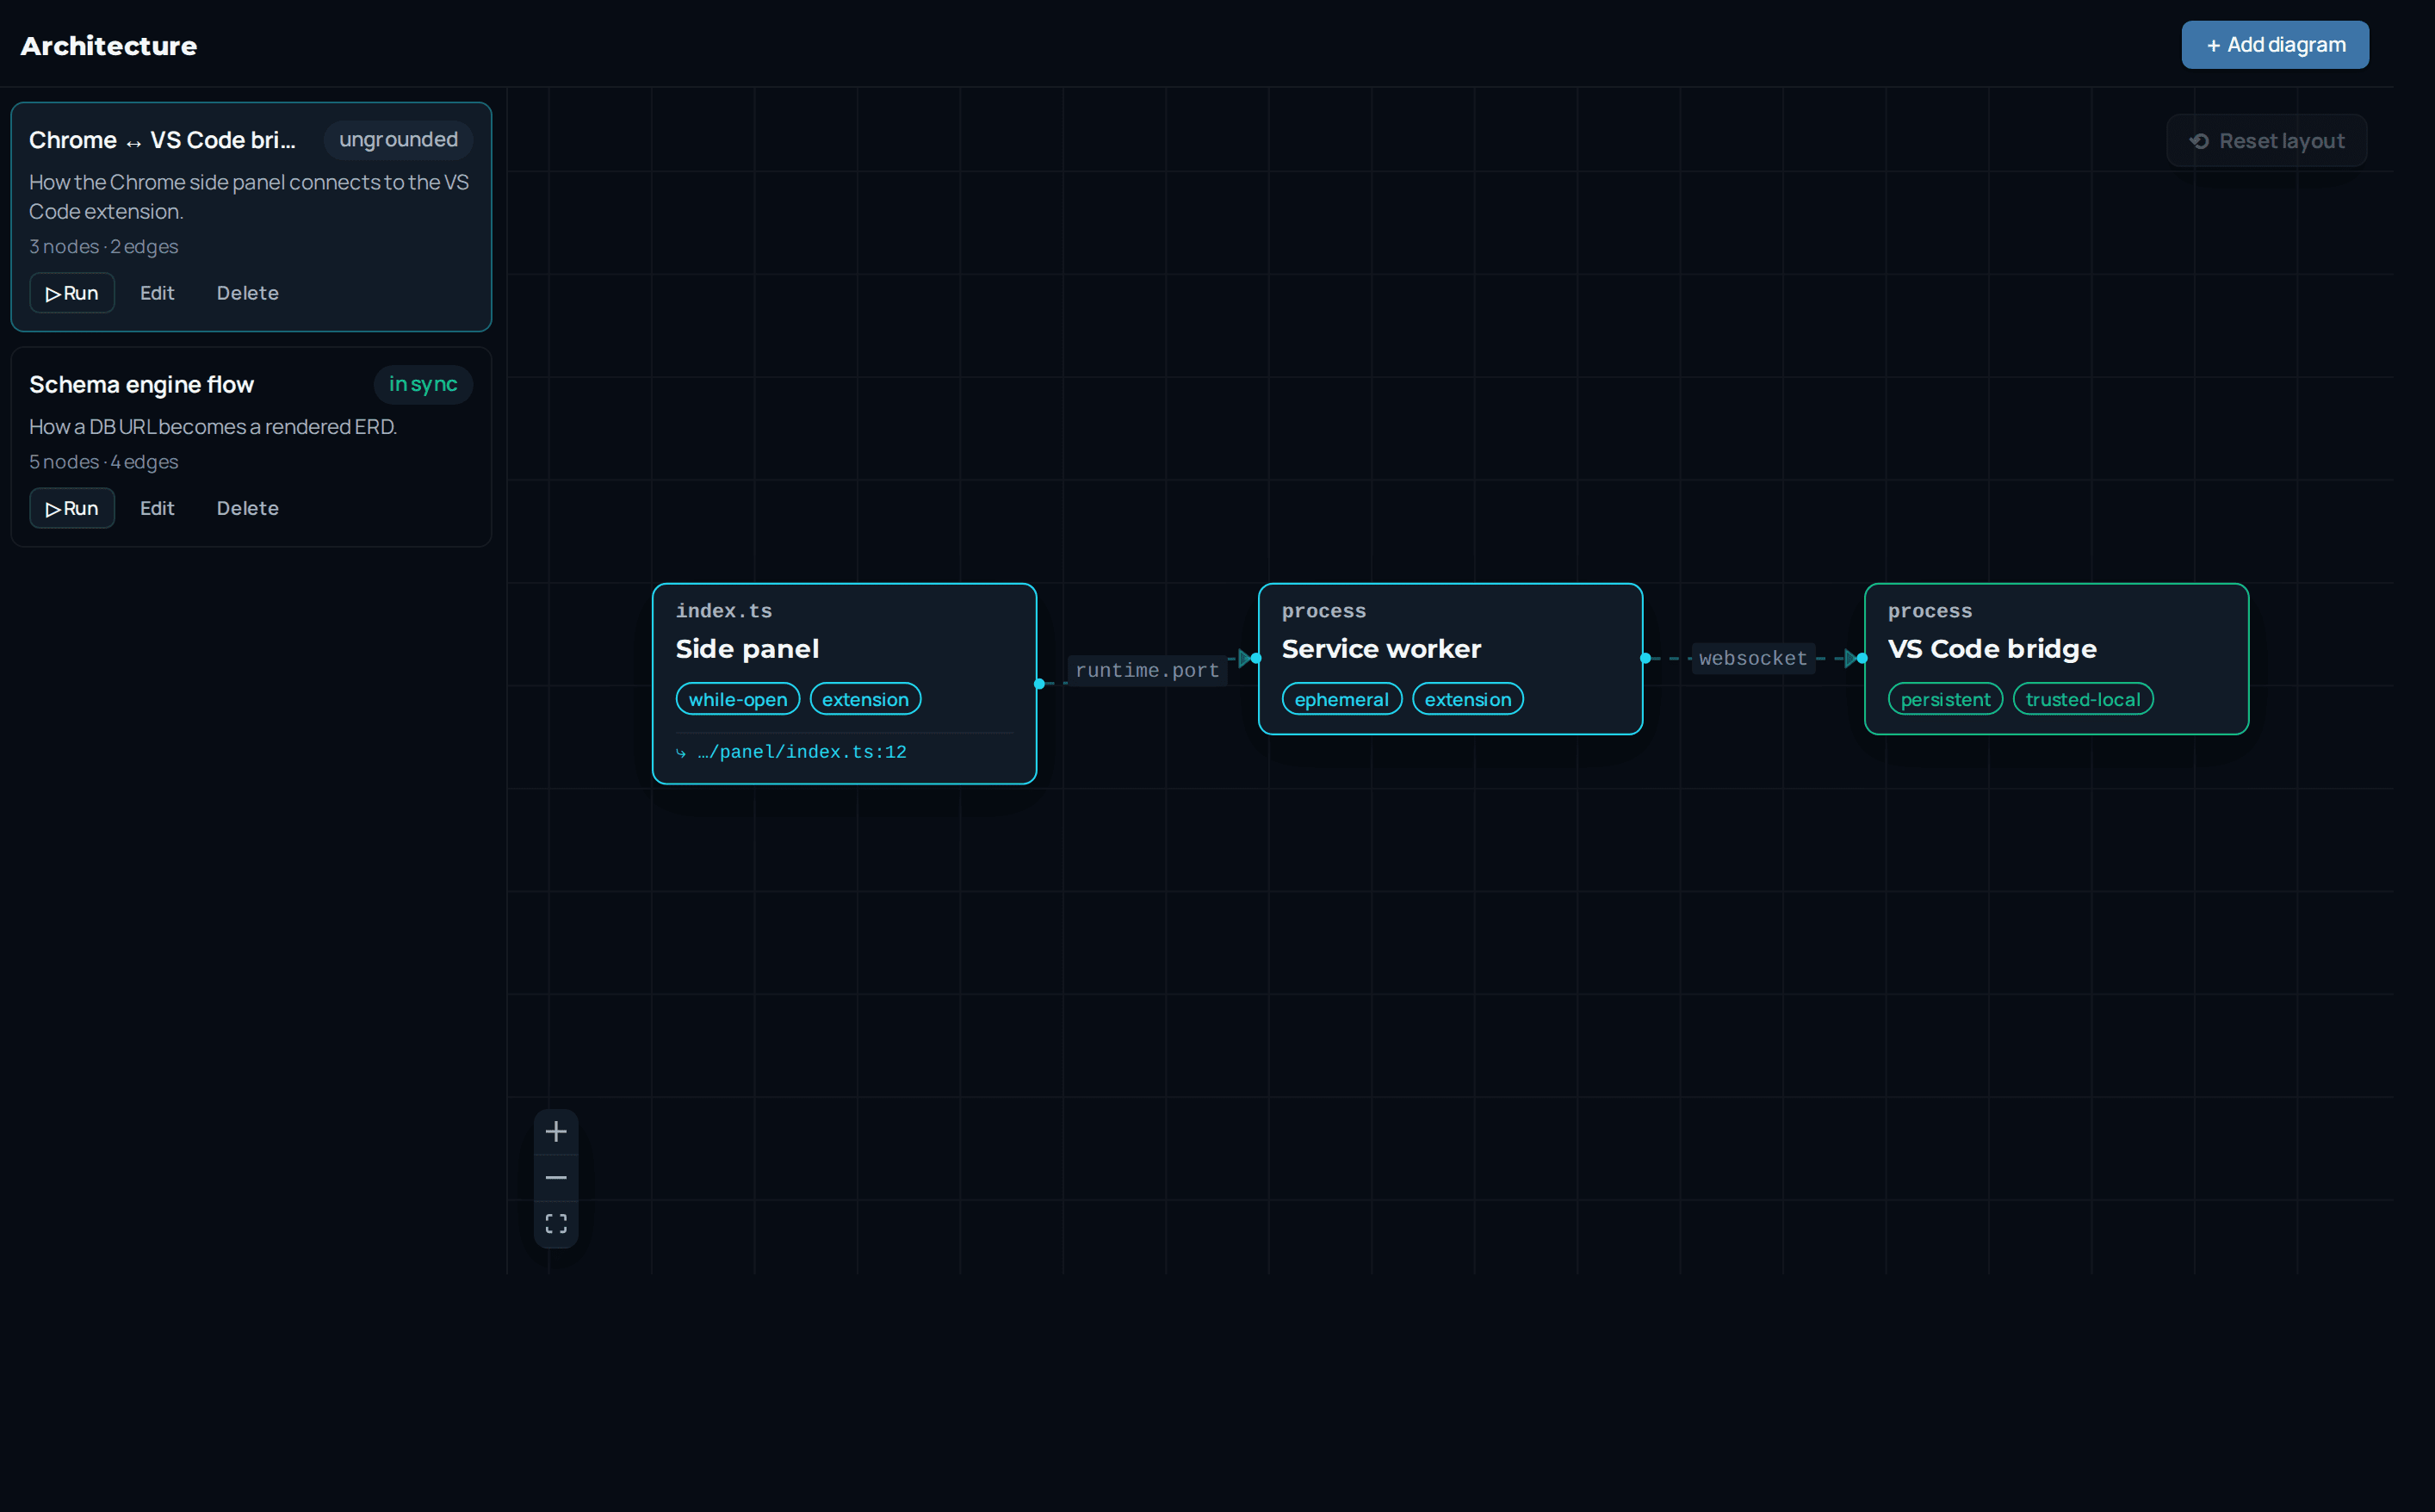The height and width of the screenshot is (1512, 2435).
Task: Click the Service worker output connector handle
Action: tap(1645, 658)
